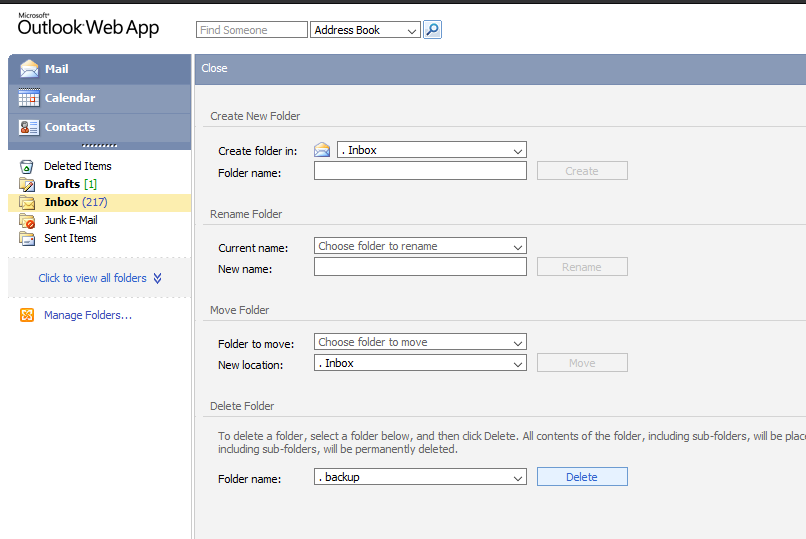806x539 pixels.
Task: Click the Calendar grid icon
Action: pos(29,98)
